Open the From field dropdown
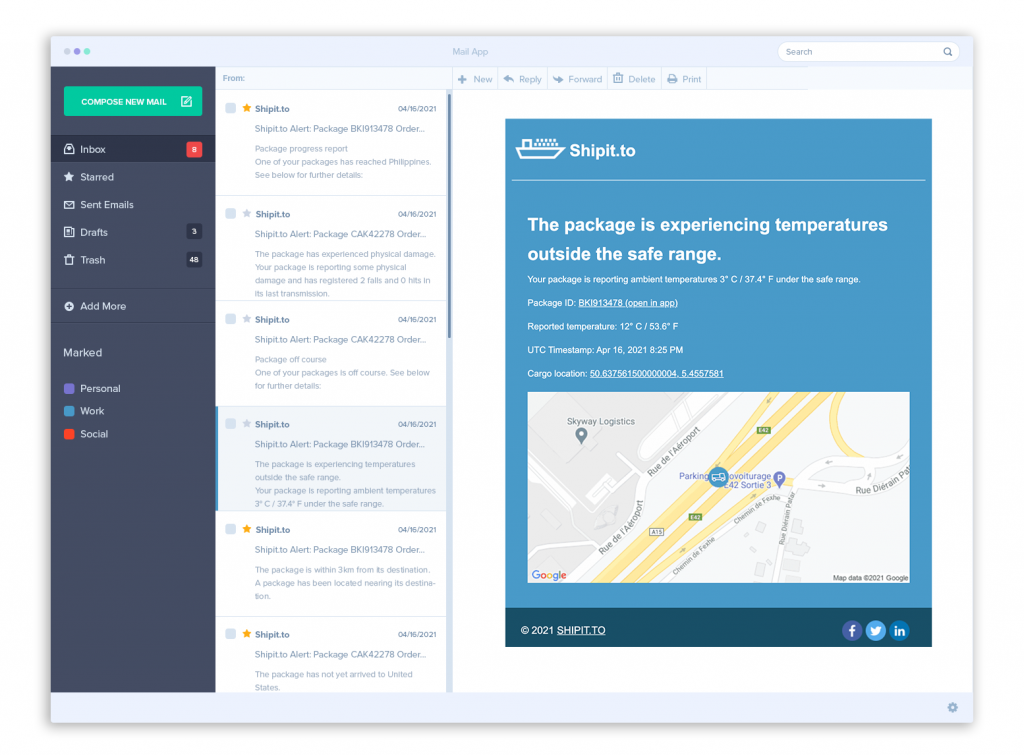Screen dimensions: 1024x755 [x=236, y=78]
